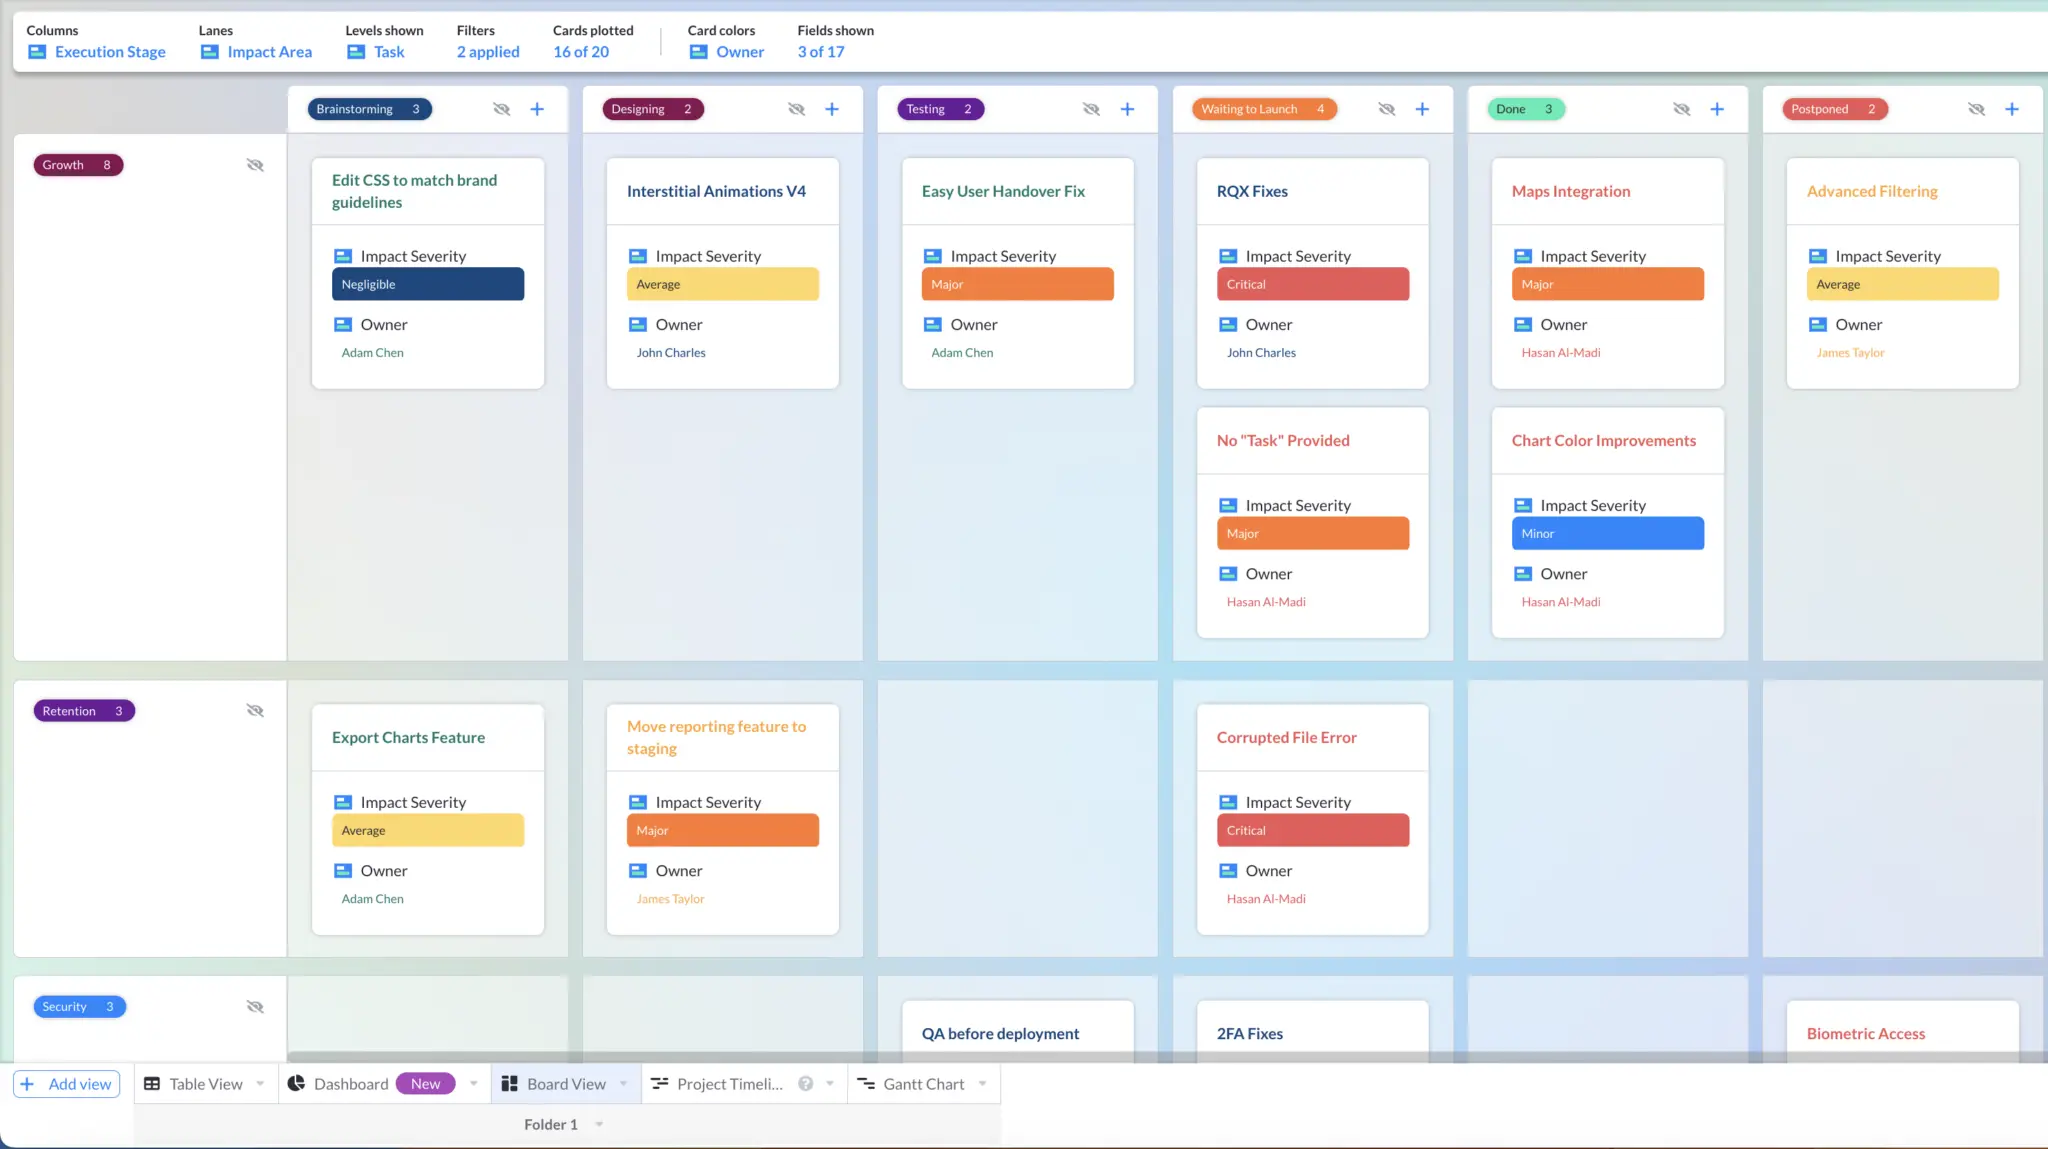The width and height of the screenshot is (2048, 1149).
Task: Expand Gantt Chart view options
Action: click(x=983, y=1084)
